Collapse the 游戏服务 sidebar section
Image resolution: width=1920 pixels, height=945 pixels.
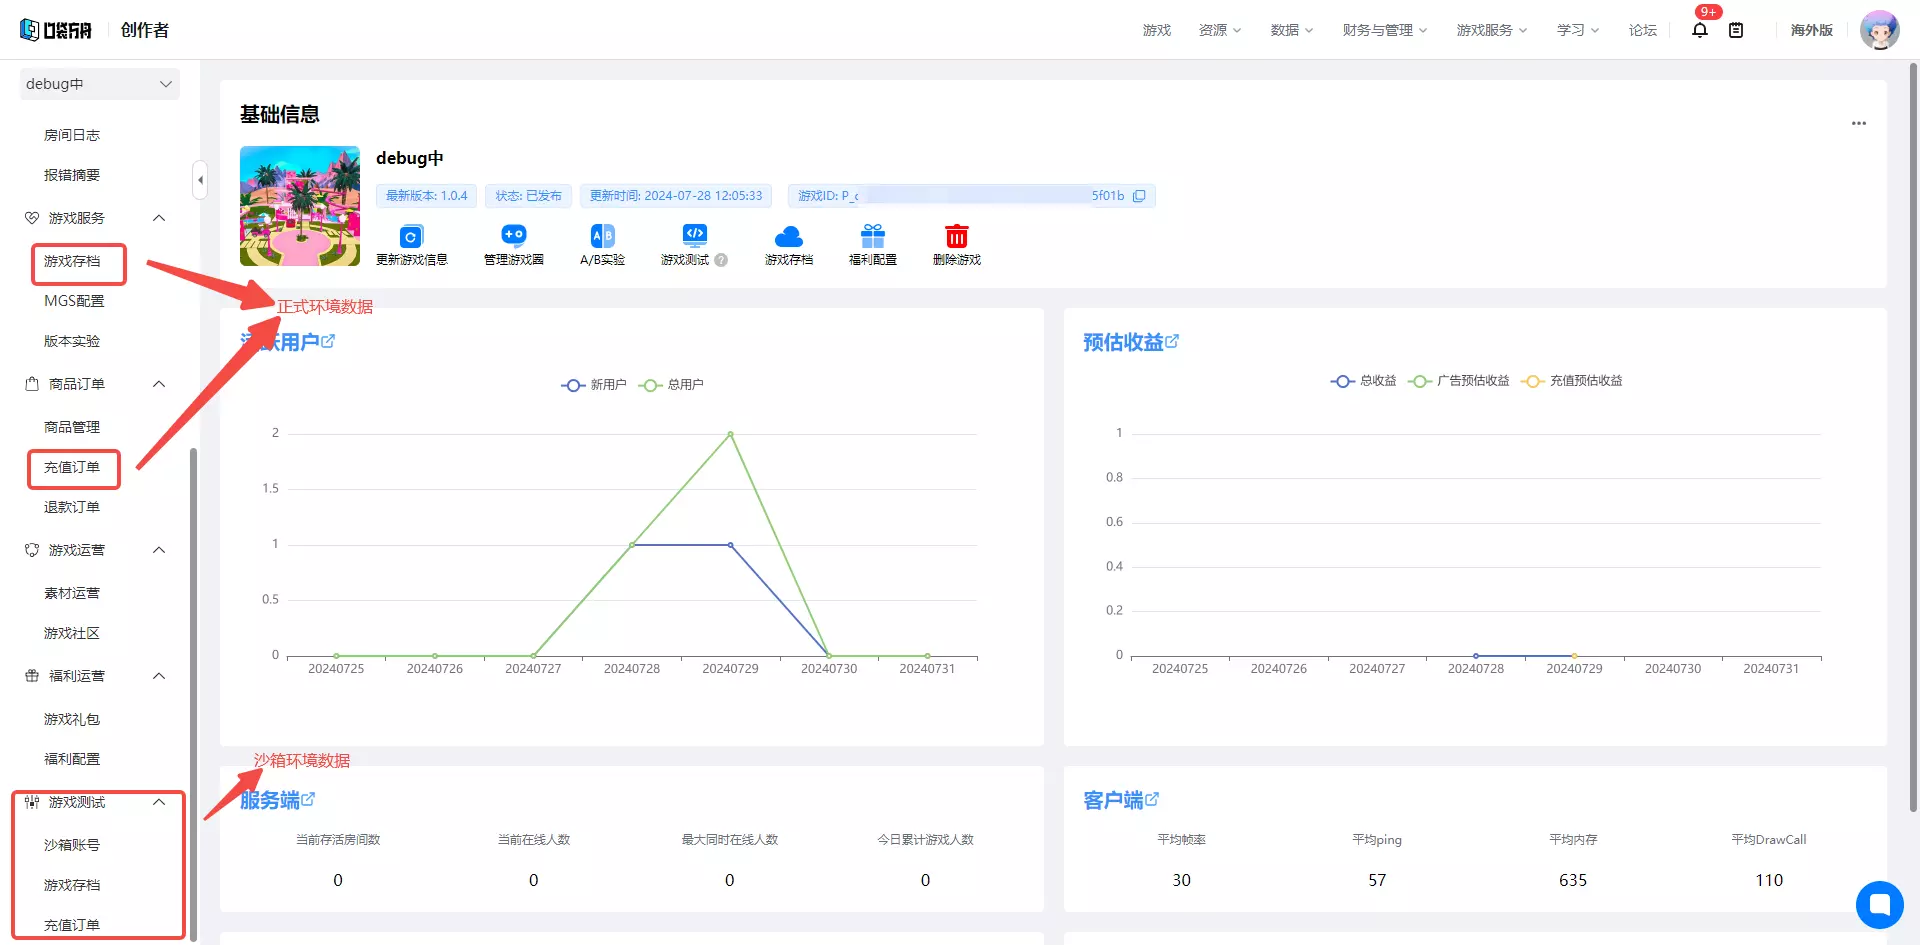coord(159,218)
